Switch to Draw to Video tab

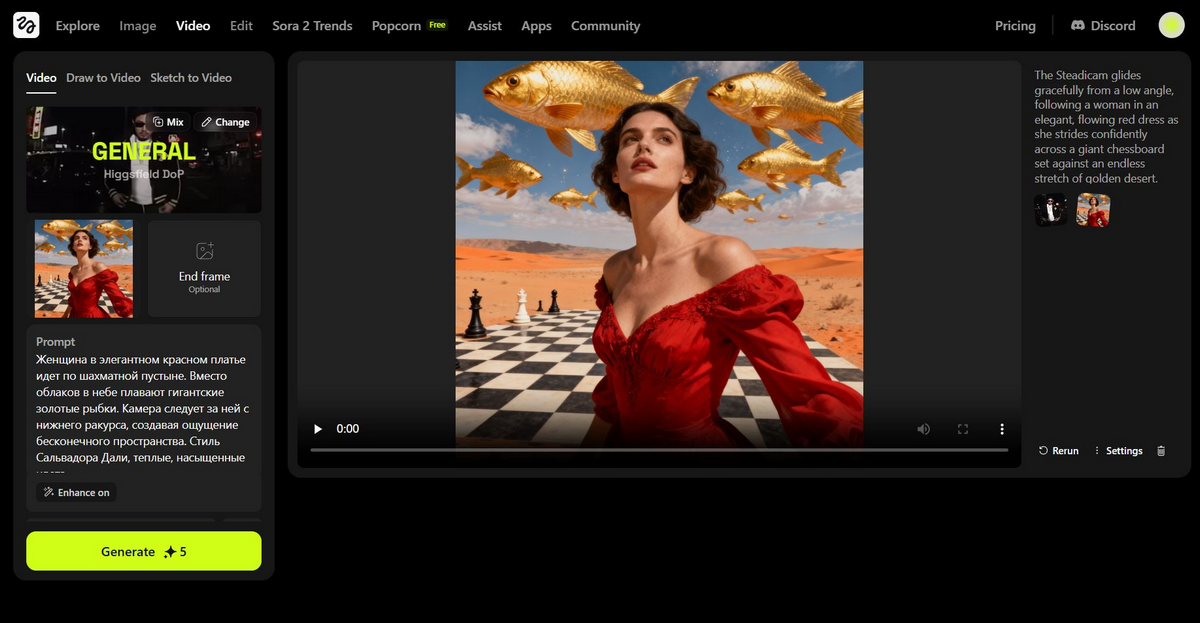click(x=103, y=78)
